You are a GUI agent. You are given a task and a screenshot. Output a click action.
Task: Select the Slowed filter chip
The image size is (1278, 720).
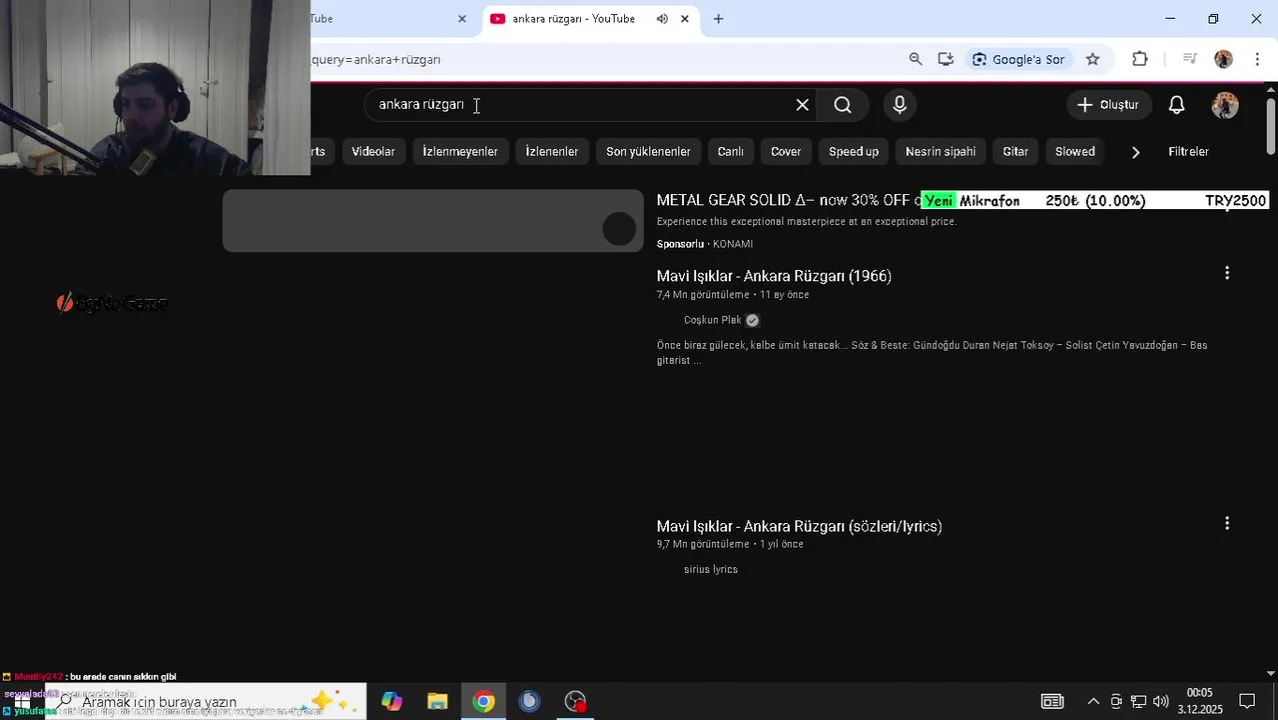coord(1075,152)
